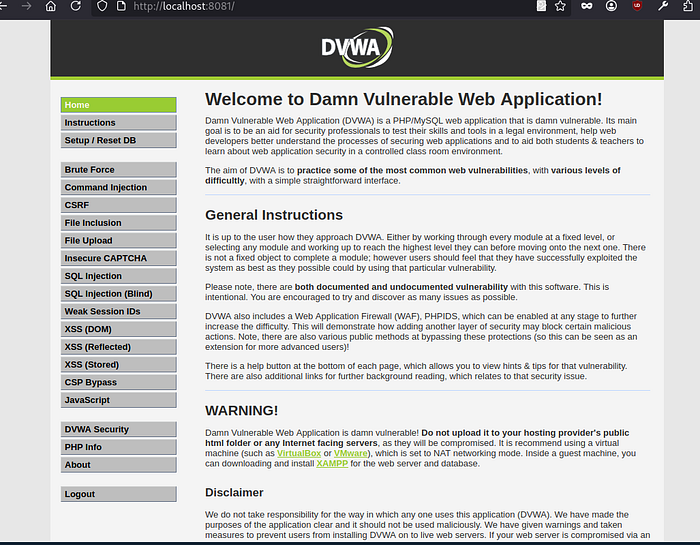This screenshot has height=545, width=700.
Task: Open the PHP Info page
Action: [119, 447]
